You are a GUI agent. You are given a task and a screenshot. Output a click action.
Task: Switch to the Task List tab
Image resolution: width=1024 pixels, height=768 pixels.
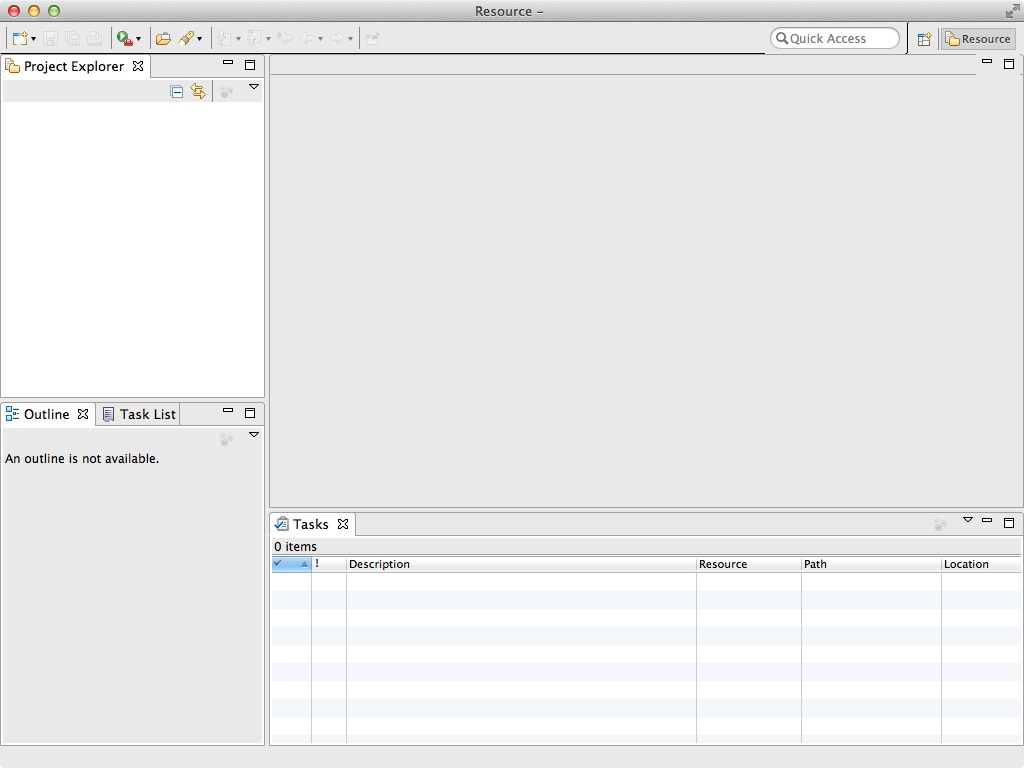(139, 414)
